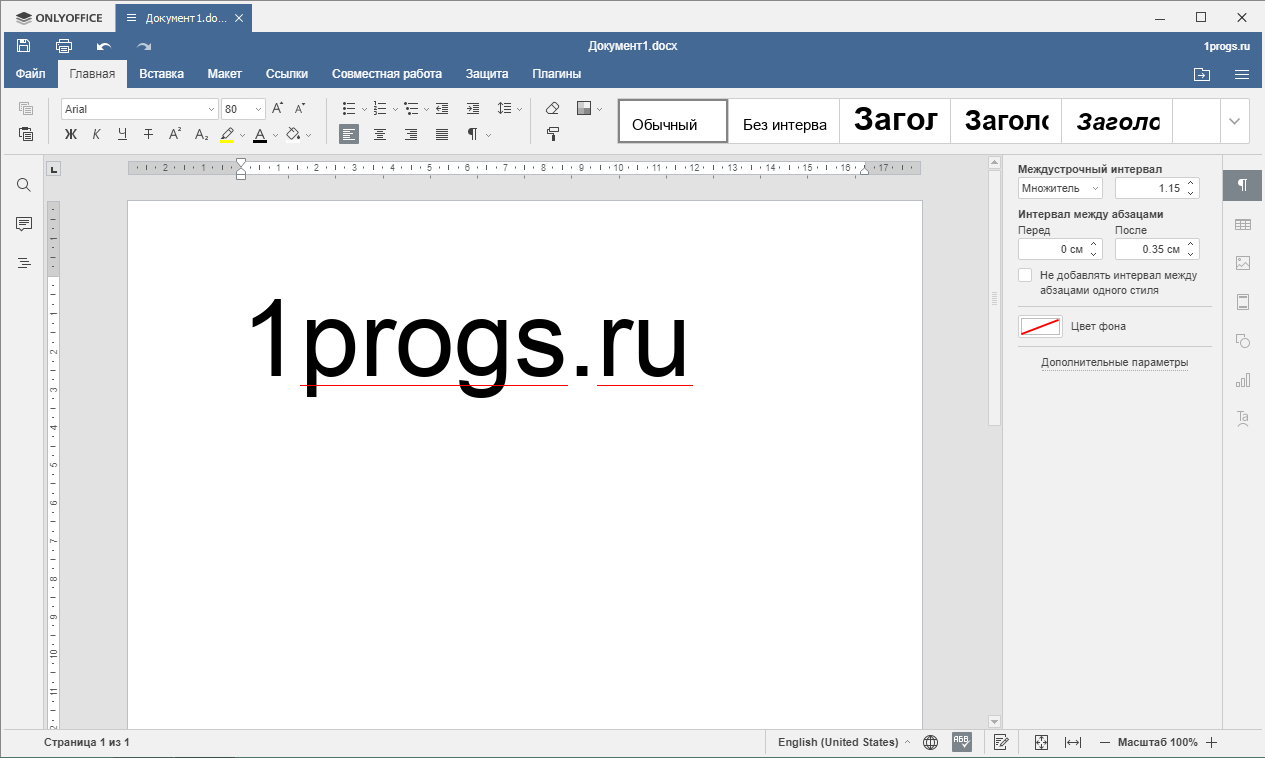Open image settings in the right sidebar
This screenshot has height=758, width=1265.
coord(1243,263)
